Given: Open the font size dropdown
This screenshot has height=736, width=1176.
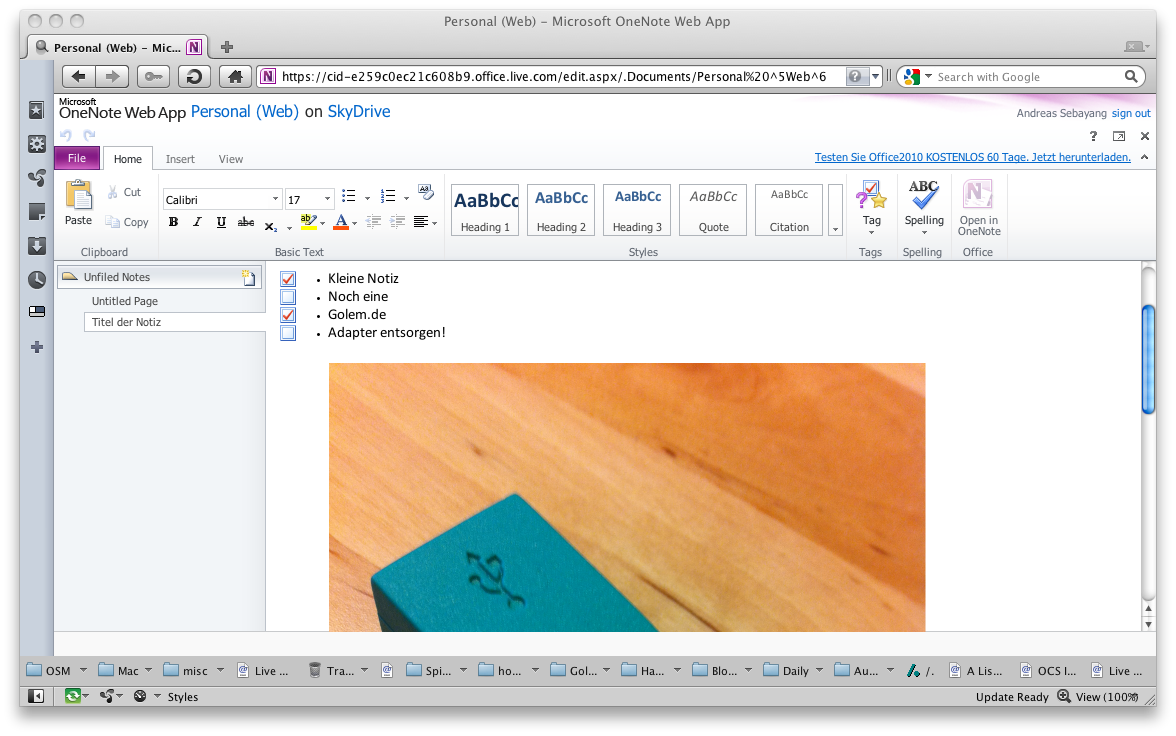Looking at the screenshot, I should 328,199.
